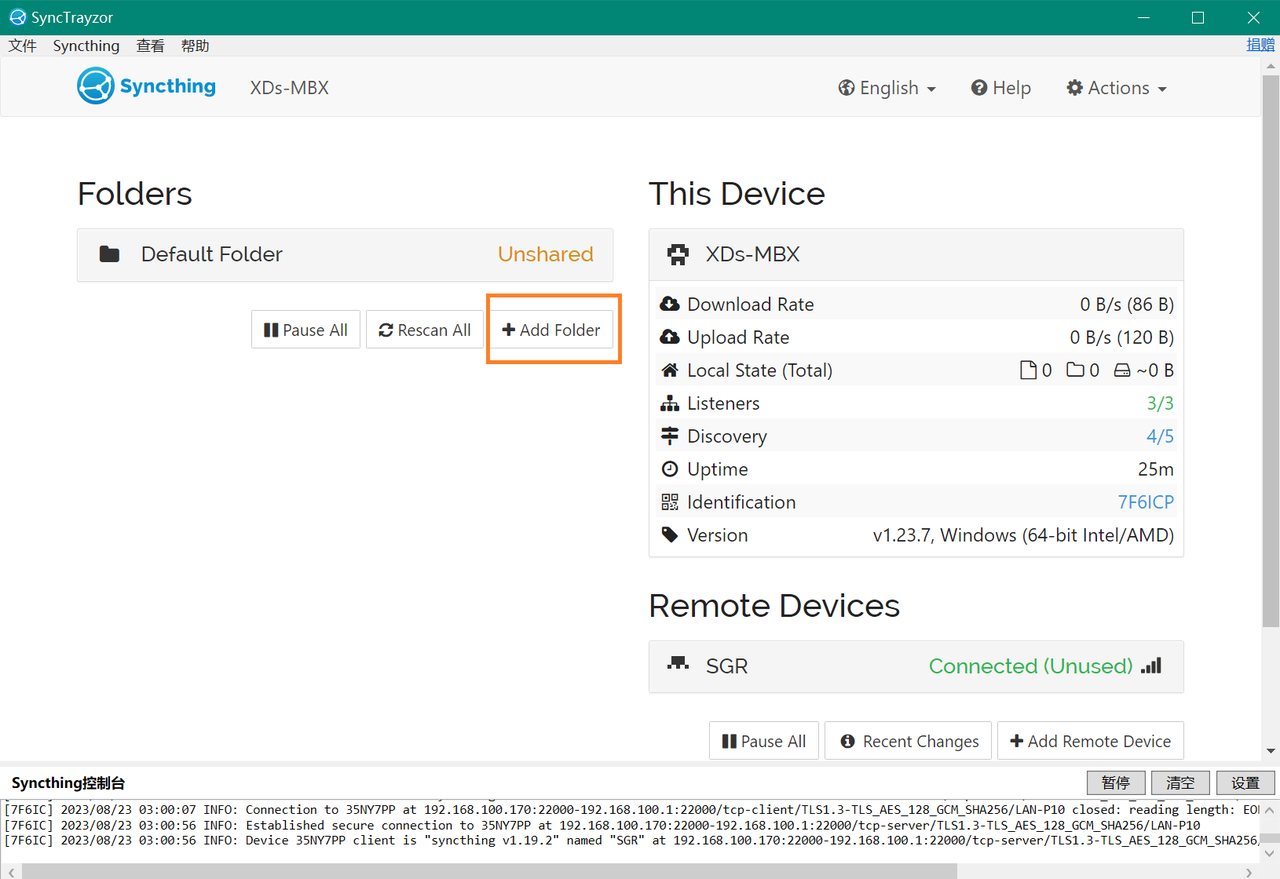The height and width of the screenshot is (879, 1280).
Task: Click the 4/5 Discovery value
Action: pos(1160,436)
